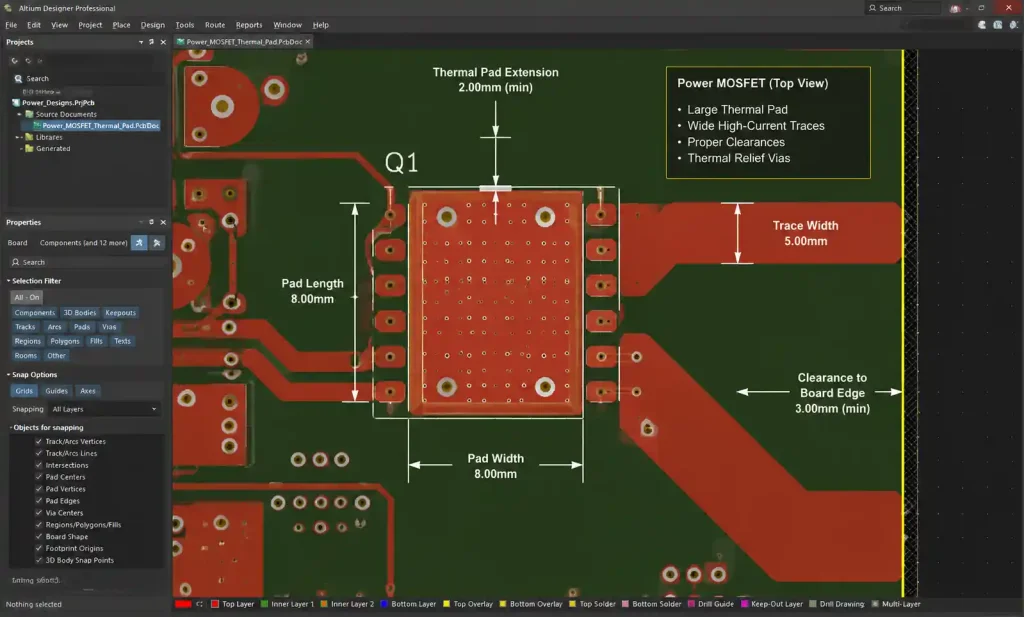Viewport: 1024px width, 617px height.
Task: Open the Design menu
Action: pyautogui.click(x=152, y=25)
